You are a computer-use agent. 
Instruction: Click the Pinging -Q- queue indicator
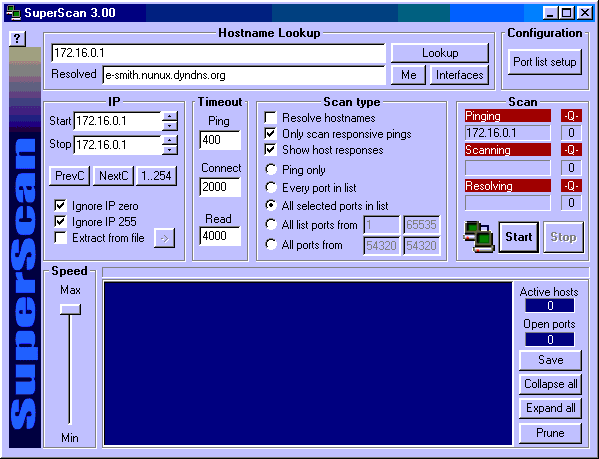pyautogui.click(x=571, y=116)
